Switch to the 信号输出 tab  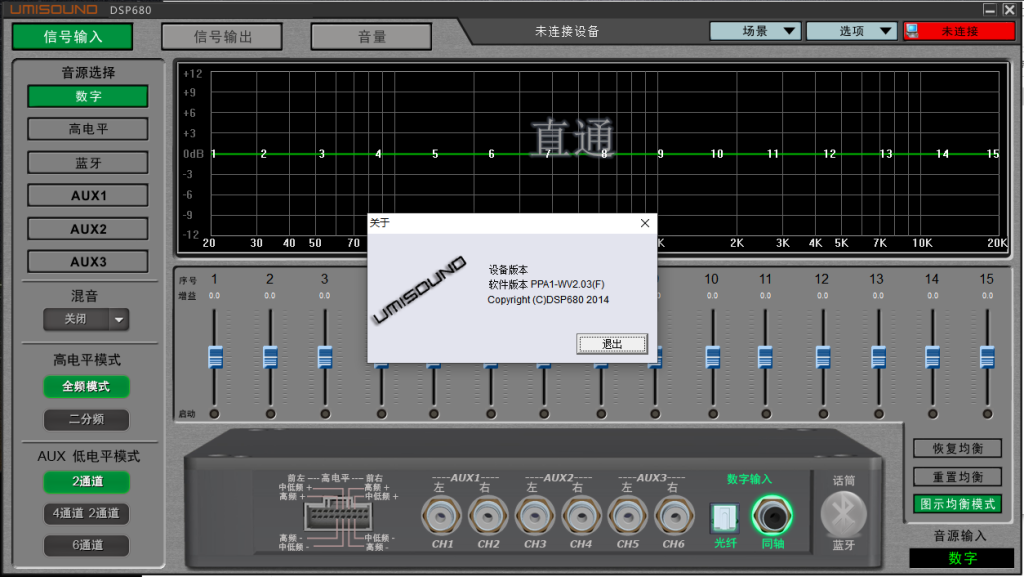(x=222, y=37)
